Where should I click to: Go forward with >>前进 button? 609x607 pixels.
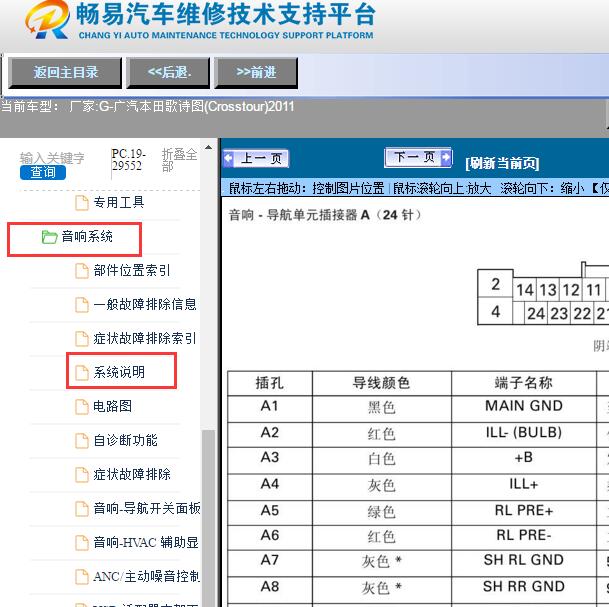pyautogui.click(x=256, y=73)
